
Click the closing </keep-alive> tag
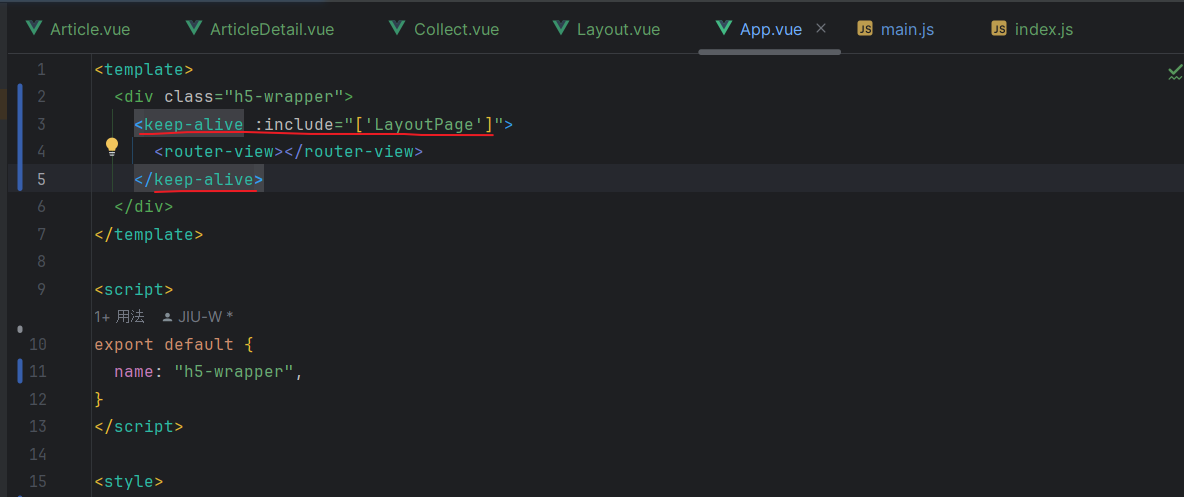pyautogui.click(x=199, y=179)
